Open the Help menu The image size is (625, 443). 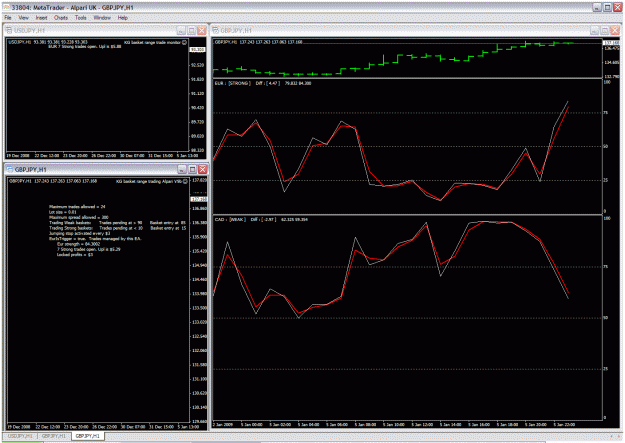123,18
